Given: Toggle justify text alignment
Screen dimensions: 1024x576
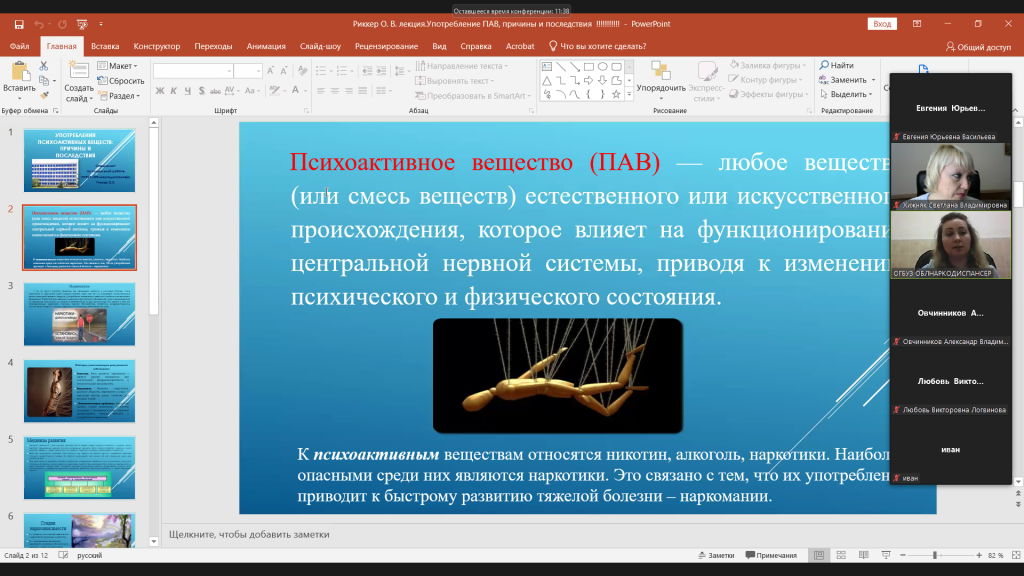Looking at the screenshot, I should [362, 91].
